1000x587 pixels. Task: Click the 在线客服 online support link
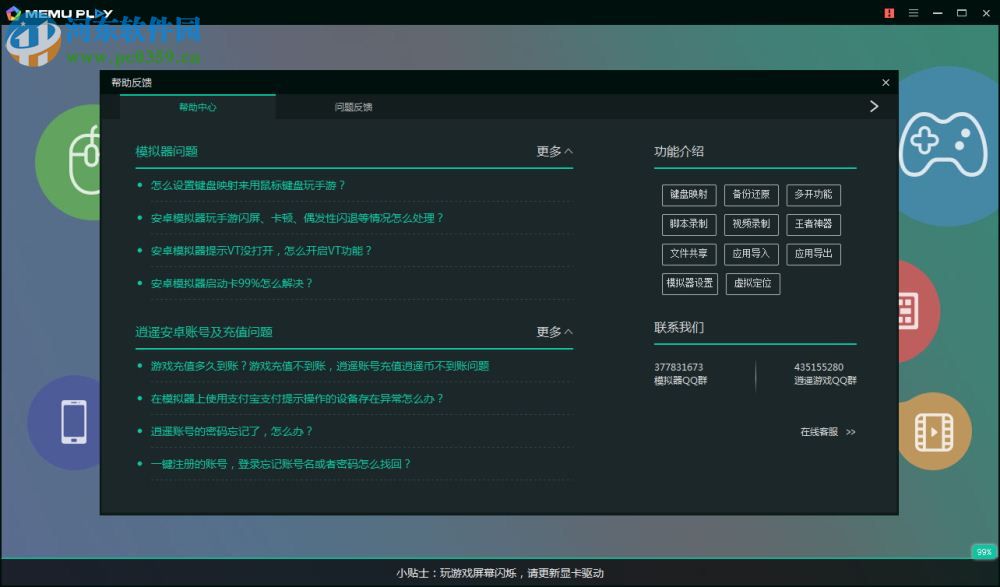coord(820,432)
